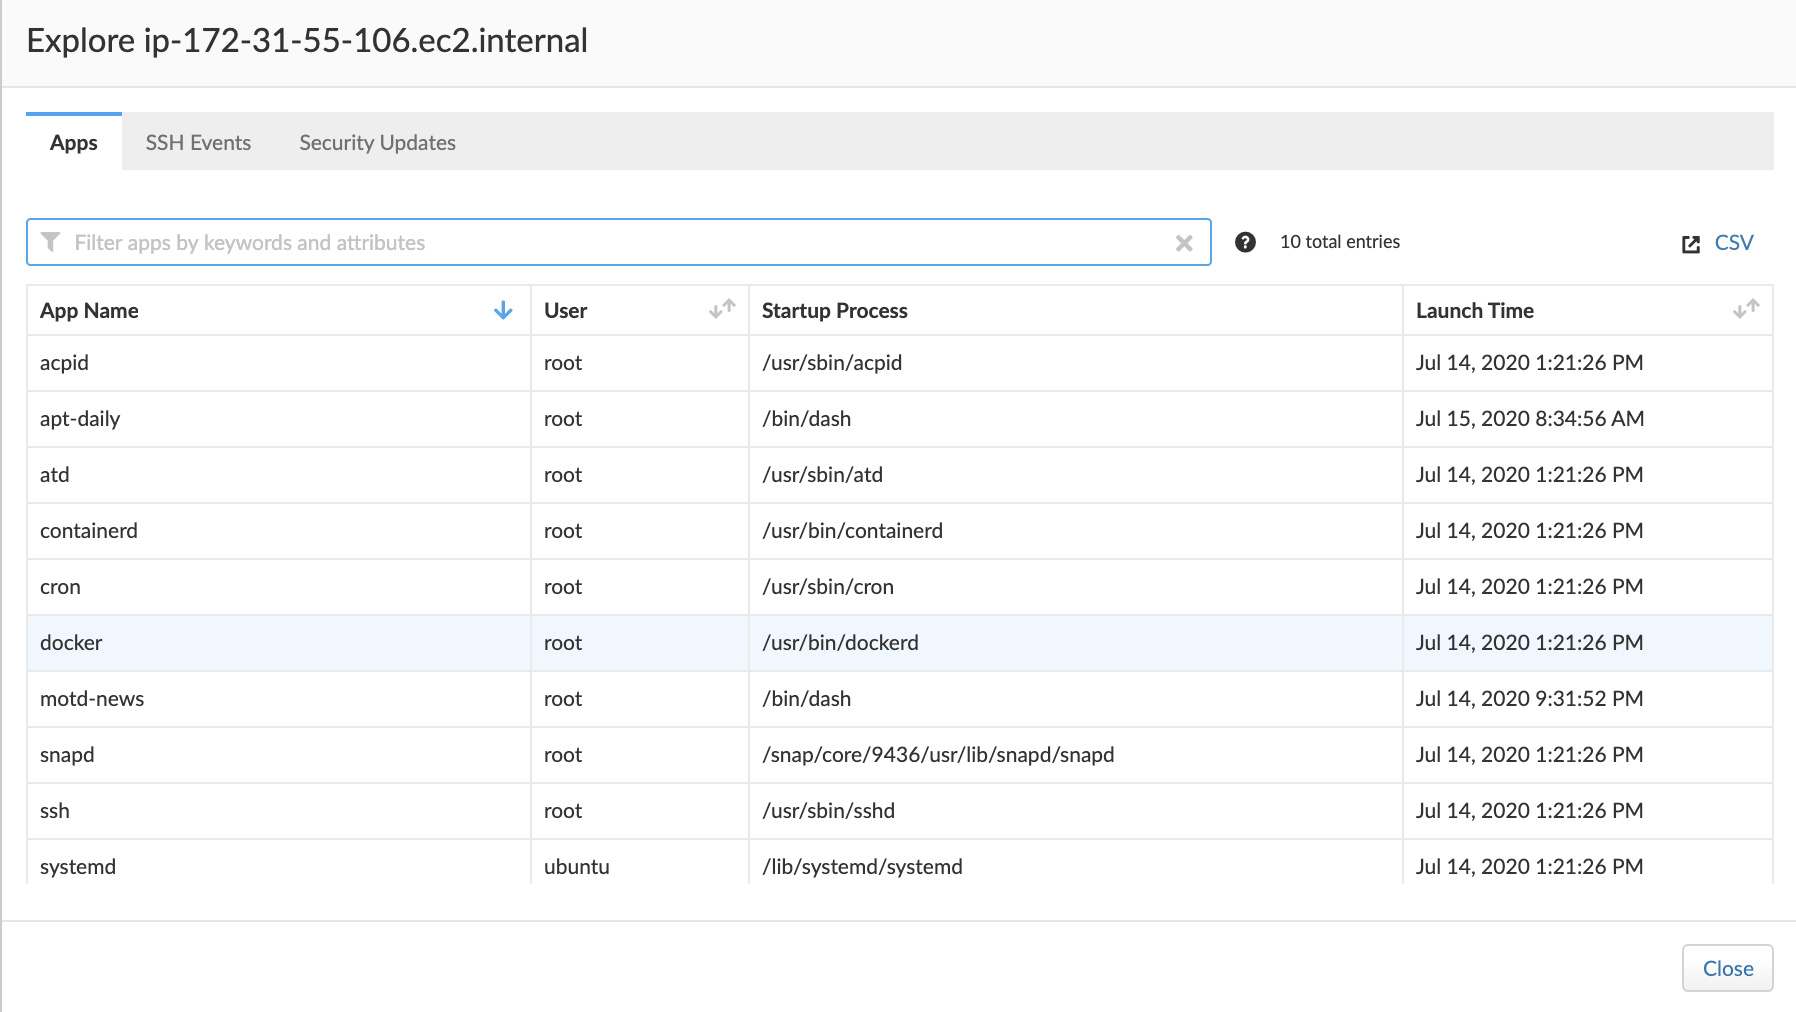Click /usr/sbin/atd startup process

coord(822,475)
